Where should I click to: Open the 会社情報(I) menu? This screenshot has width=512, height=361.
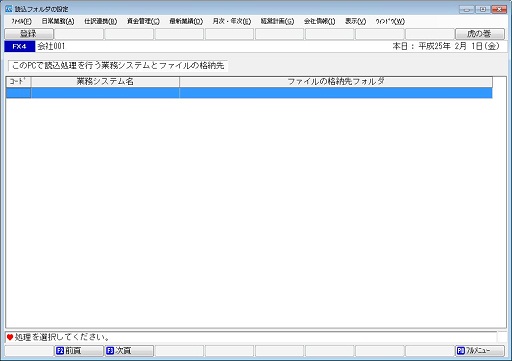coord(319,21)
